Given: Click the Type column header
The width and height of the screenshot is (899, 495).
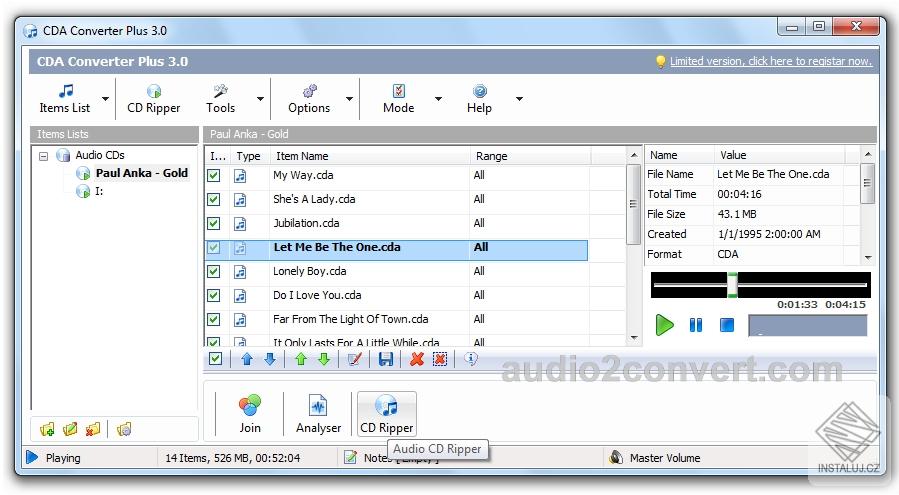Looking at the screenshot, I should tap(248, 156).
